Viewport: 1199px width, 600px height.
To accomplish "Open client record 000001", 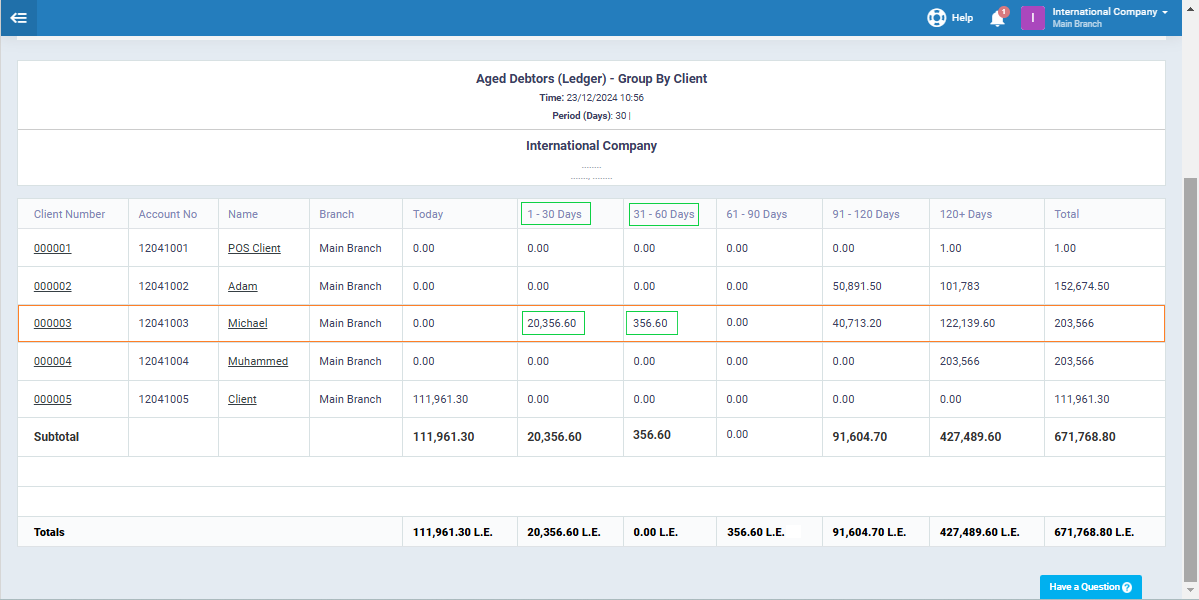I will tap(52, 248).
